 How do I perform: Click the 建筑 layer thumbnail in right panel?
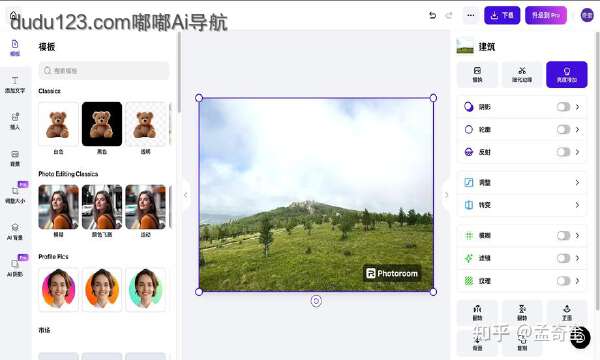[x=465, y=46]
